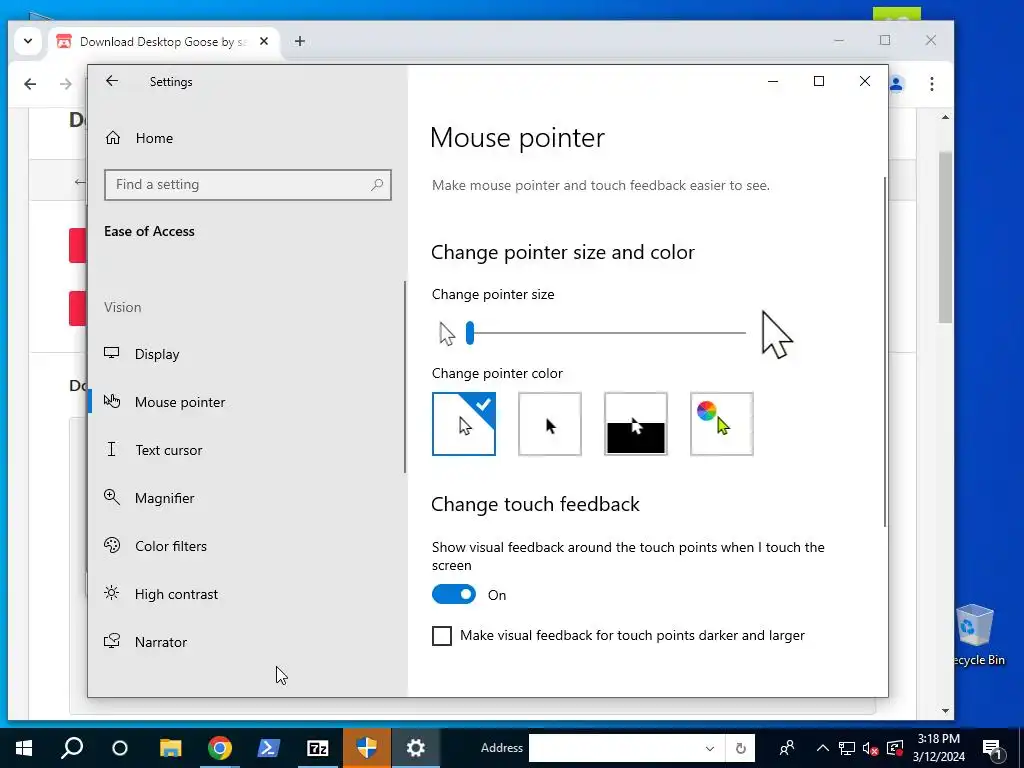
Task: Maximize the Settings window
Action: [819, 81]
